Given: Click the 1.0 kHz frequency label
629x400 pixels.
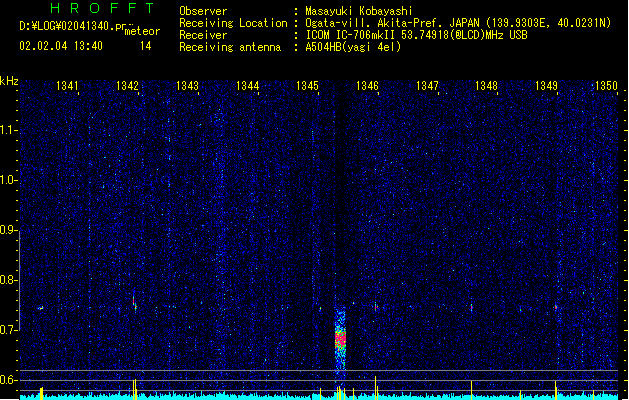Looking at the screenshot, I should click(x=8, y=180).
